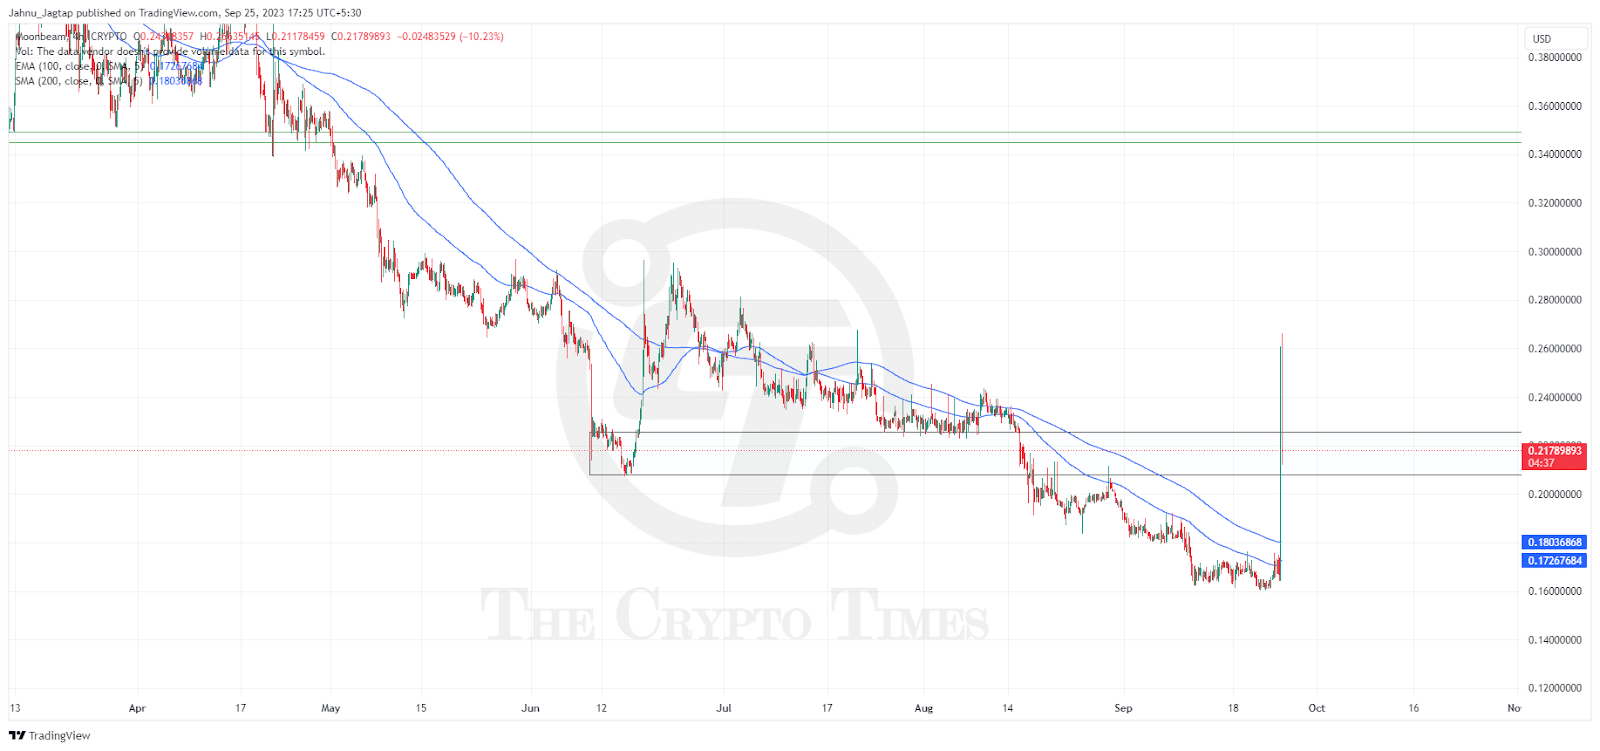Click price axis label 0.28000000
The image size is (1600, 751).
click(1555, 300)
